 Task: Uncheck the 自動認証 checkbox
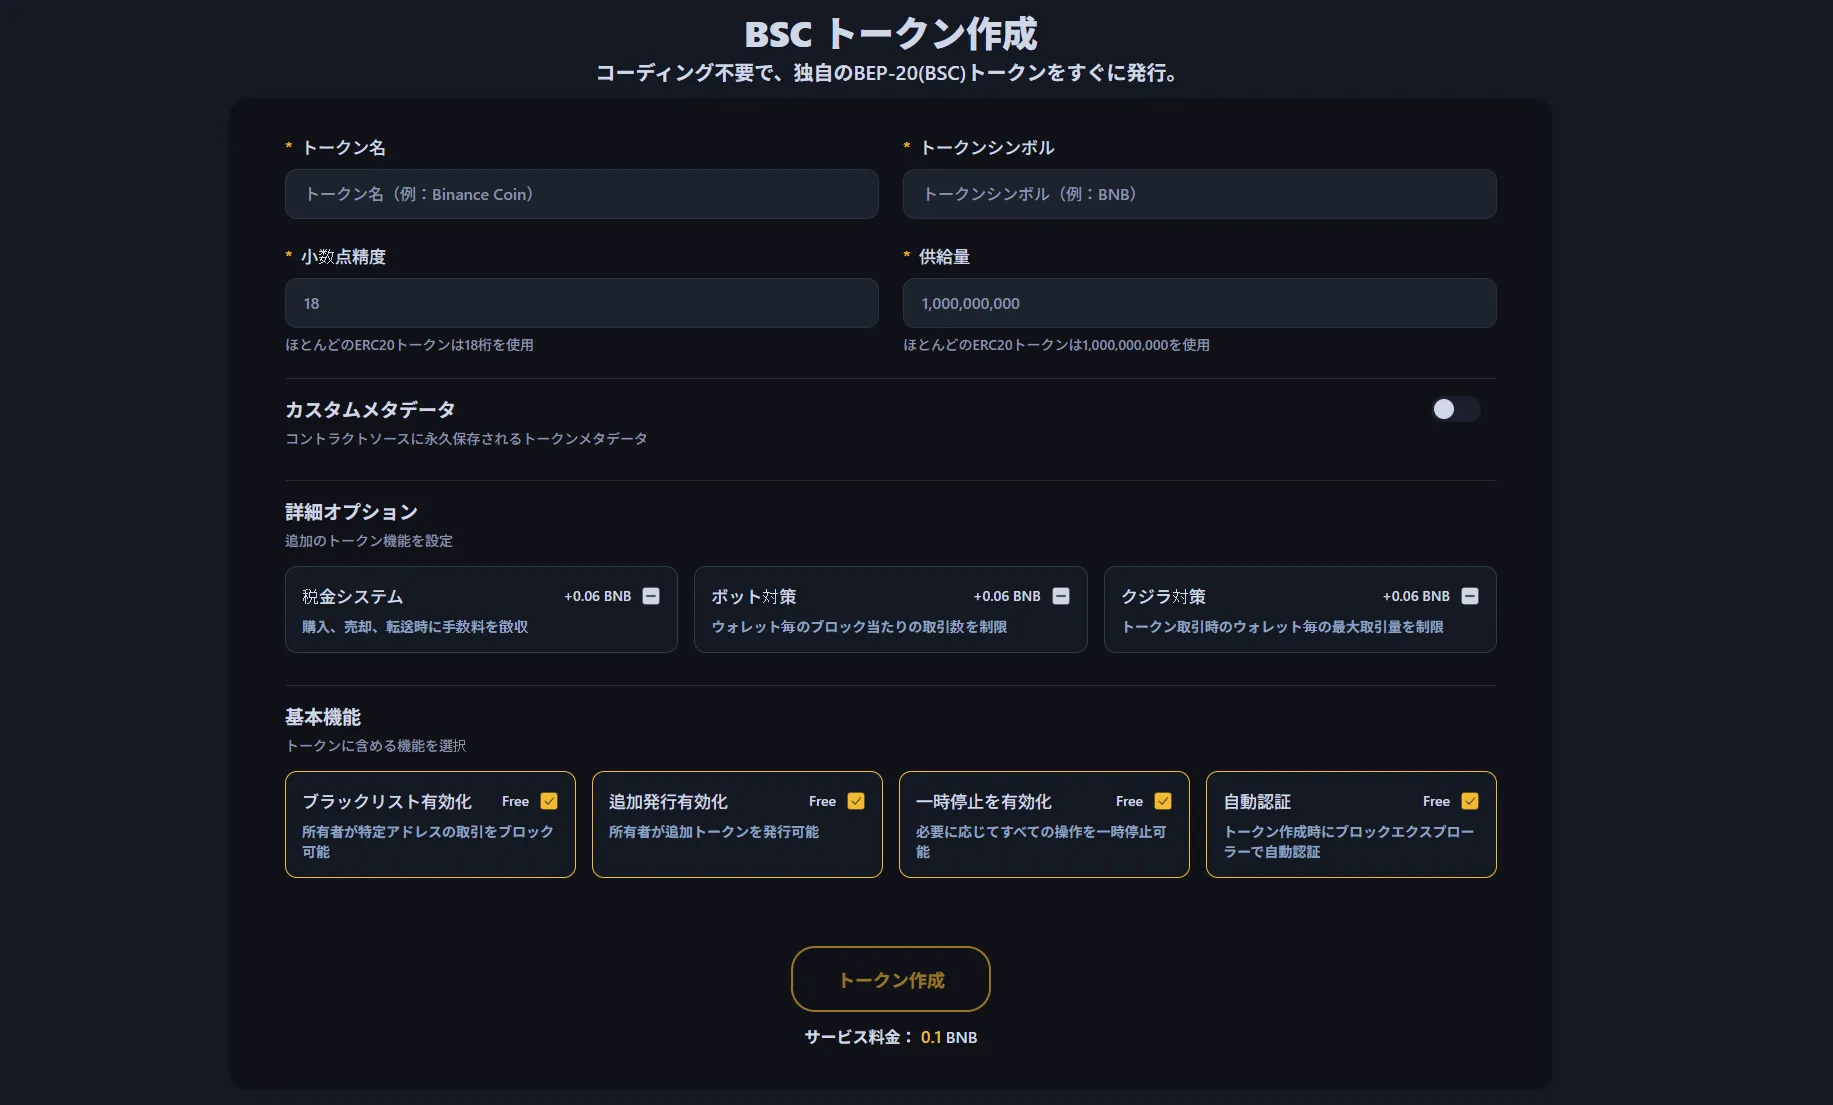pyautogui.click(x=1470, y=800)
